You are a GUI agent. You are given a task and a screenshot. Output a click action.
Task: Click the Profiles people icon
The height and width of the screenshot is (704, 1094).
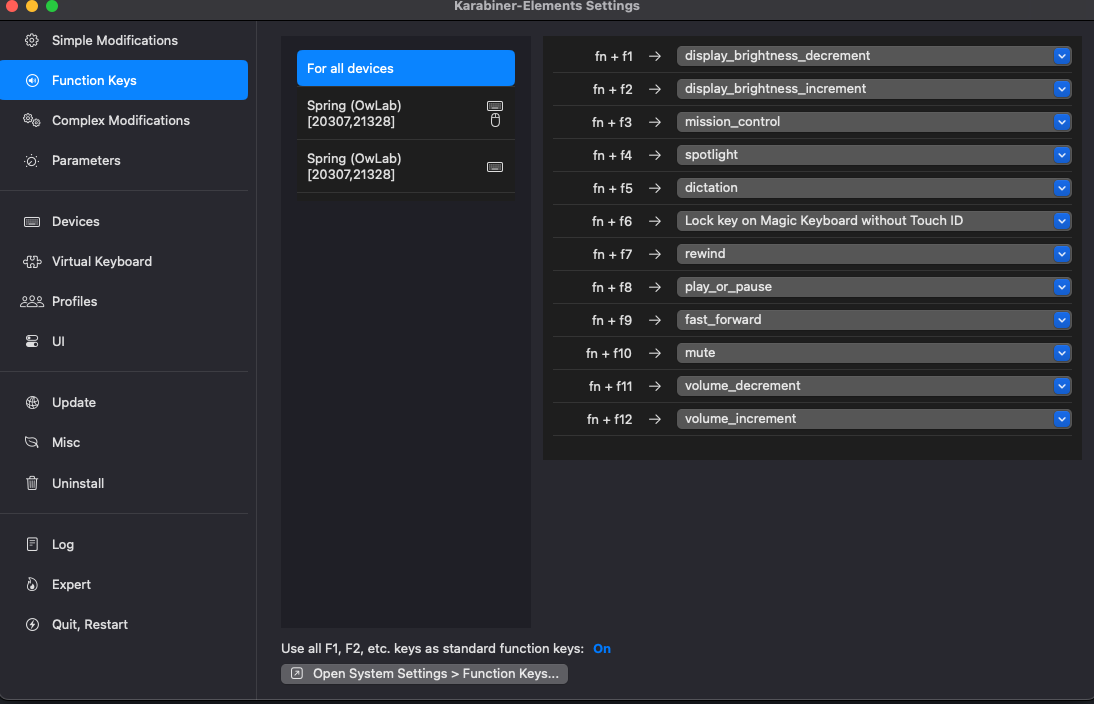[32, 302]
